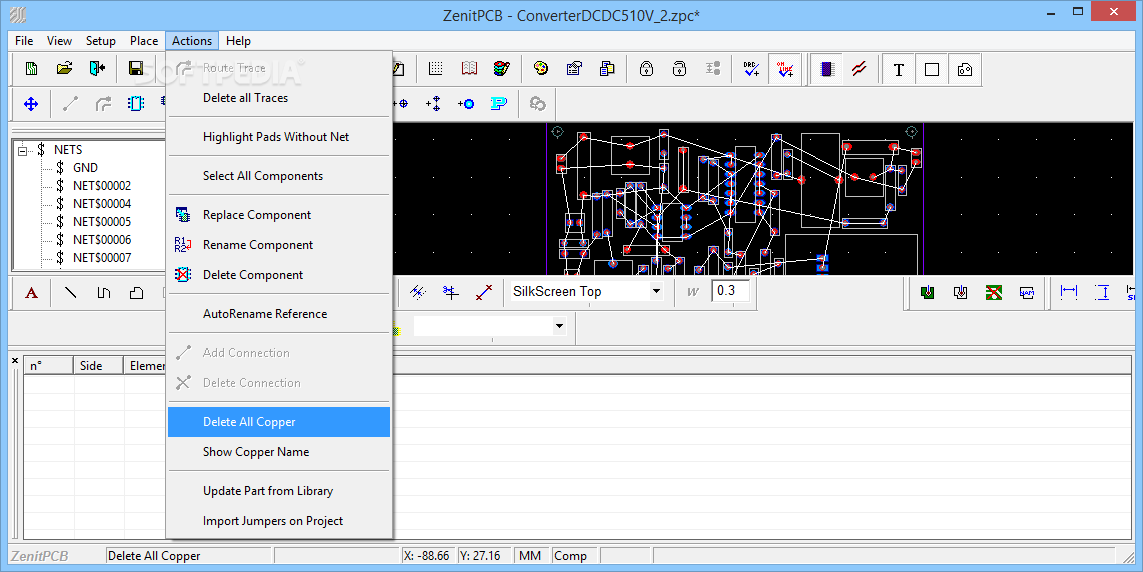
Task: Click the red X on green board icon
Action: tap(994, 293)
